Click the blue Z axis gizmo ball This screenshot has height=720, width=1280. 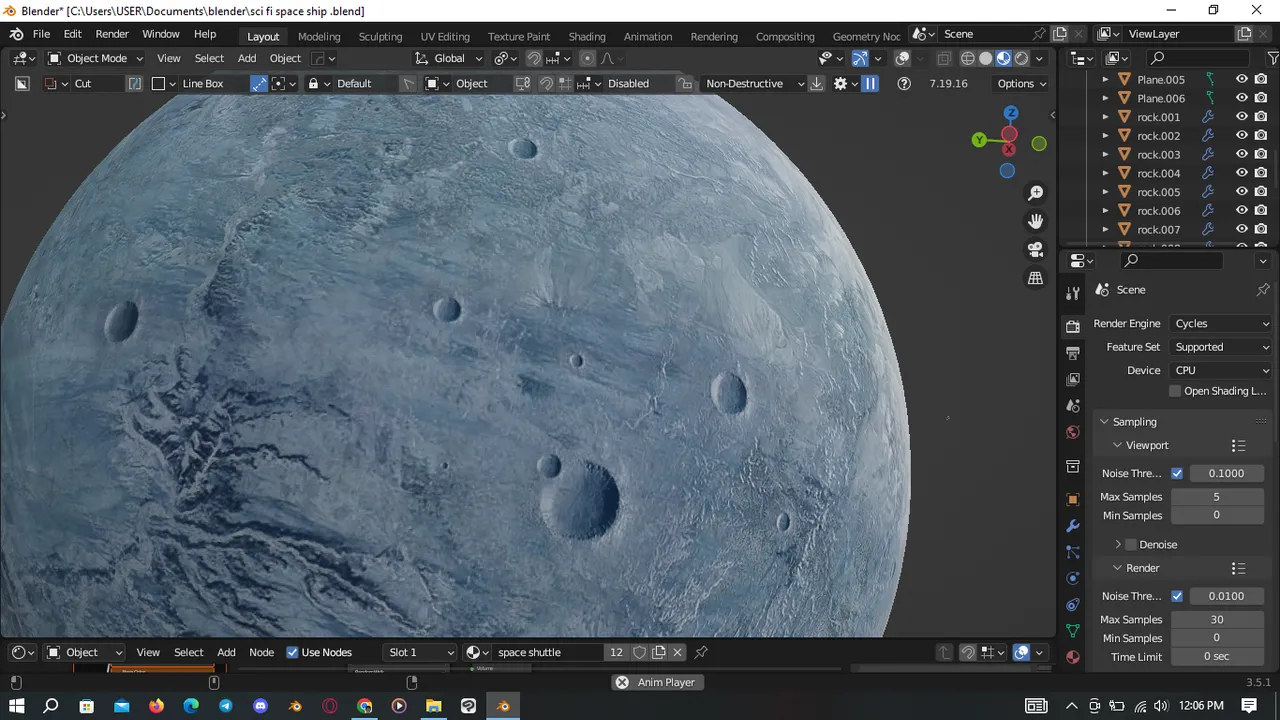pyautogui.click(x=1011, y=113)
